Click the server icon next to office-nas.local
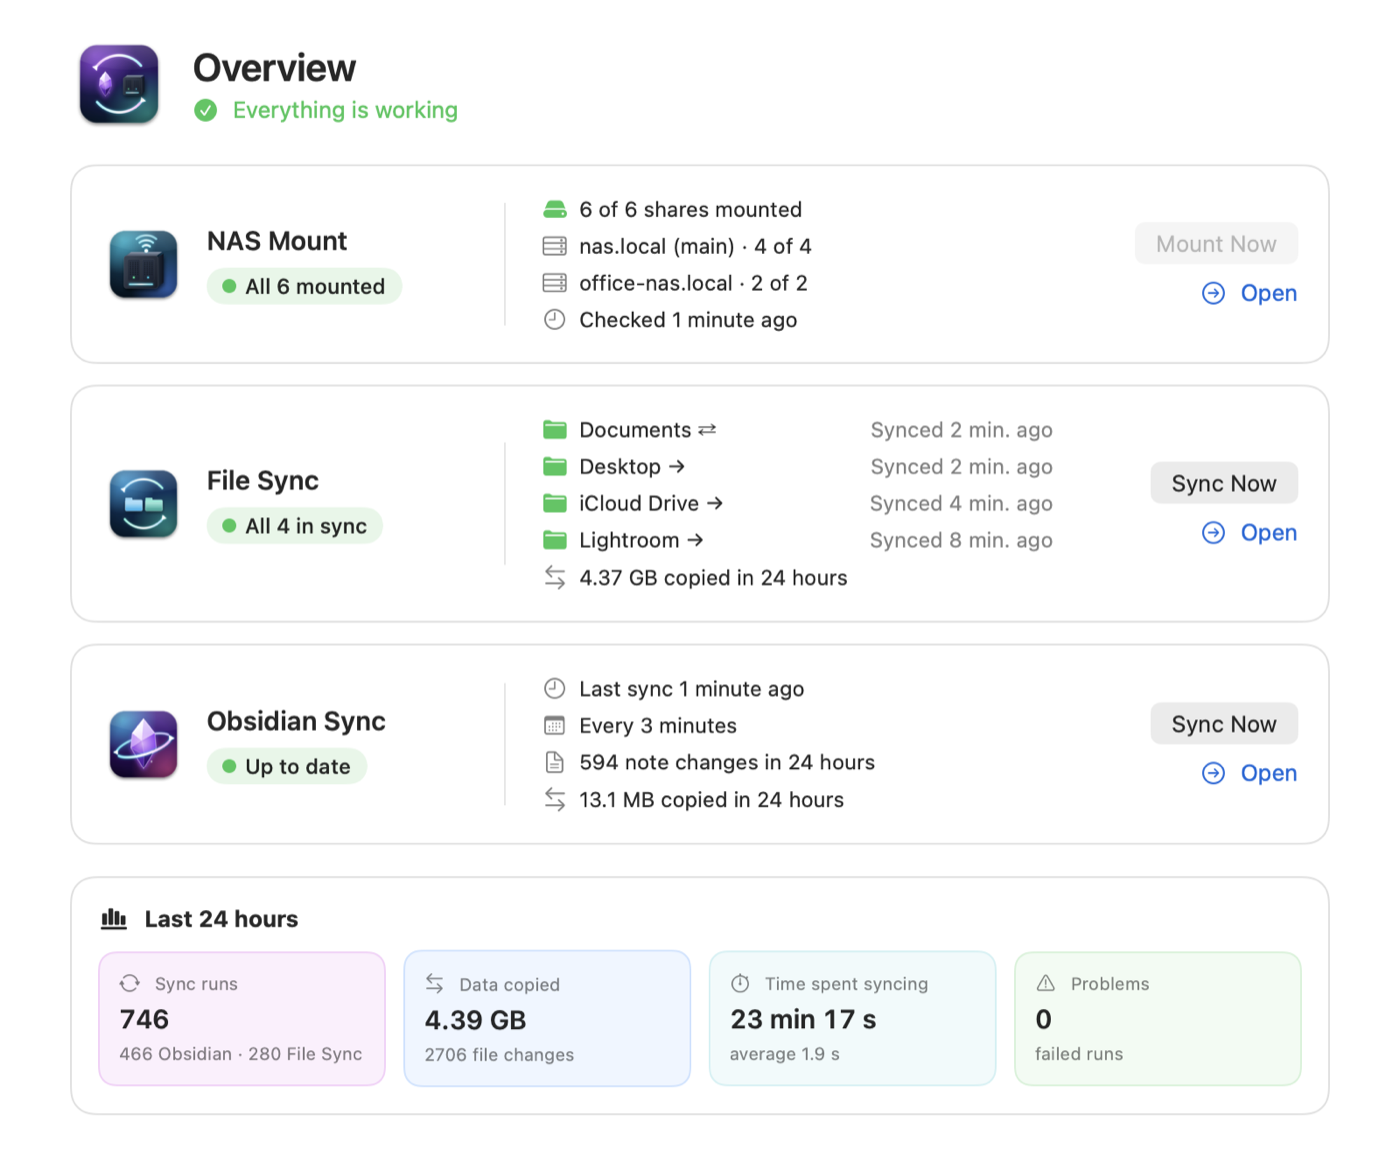 (x=555, y=283)
